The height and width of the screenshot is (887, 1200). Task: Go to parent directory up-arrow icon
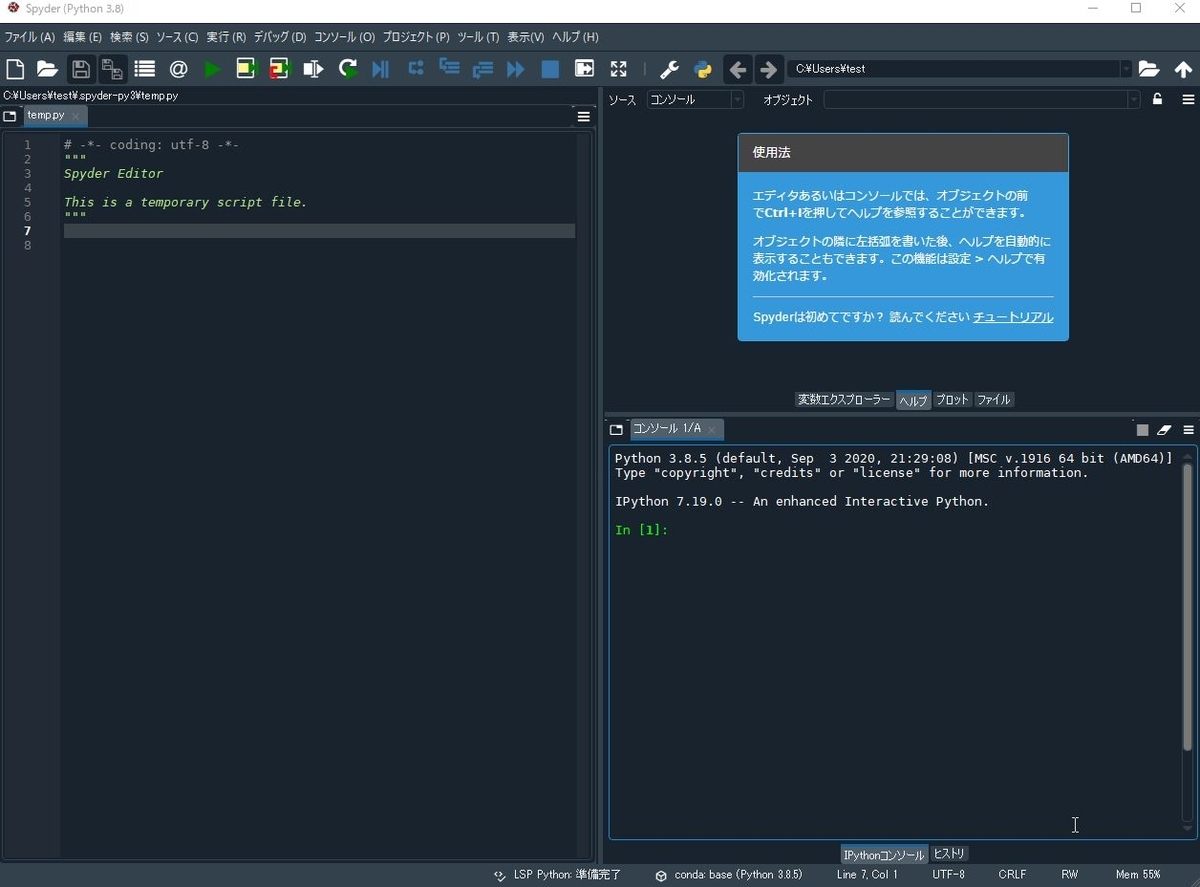[x=1183, y=69]
